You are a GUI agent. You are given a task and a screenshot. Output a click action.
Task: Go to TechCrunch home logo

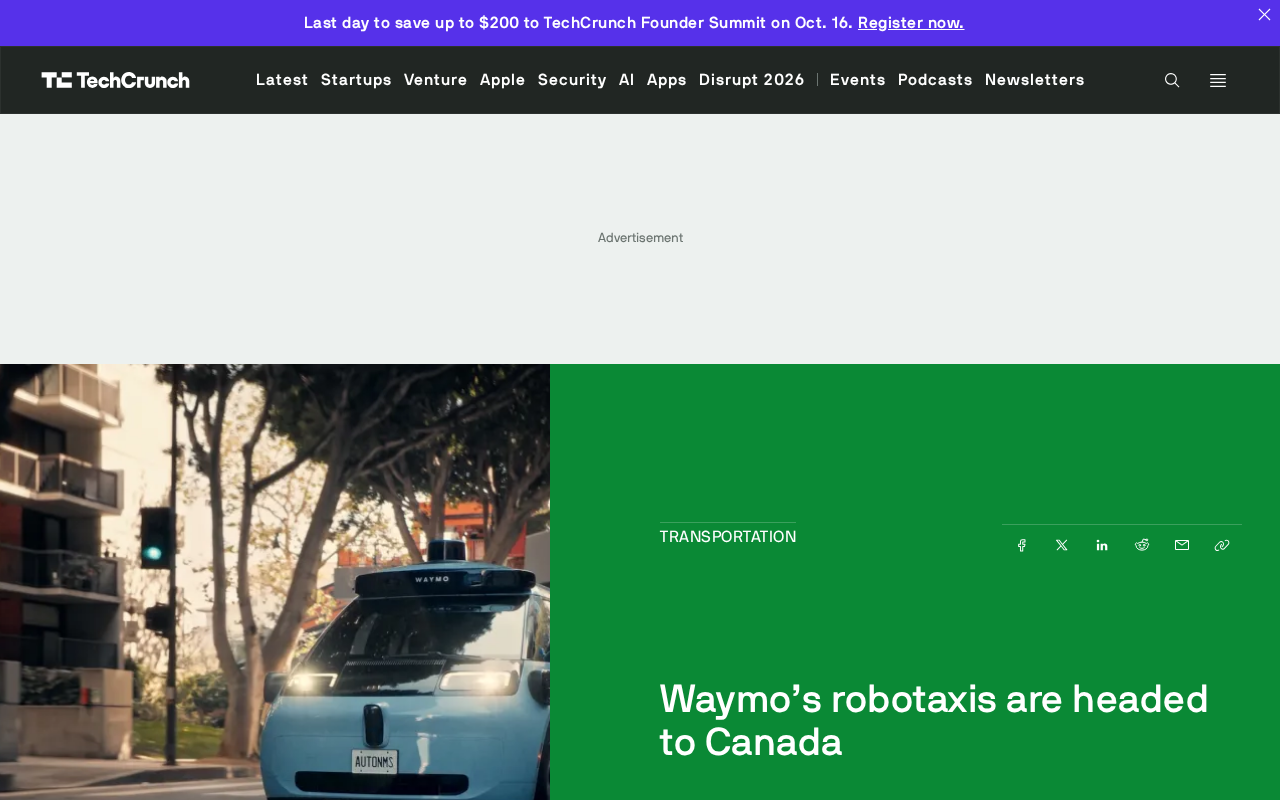tap(116, 80)
